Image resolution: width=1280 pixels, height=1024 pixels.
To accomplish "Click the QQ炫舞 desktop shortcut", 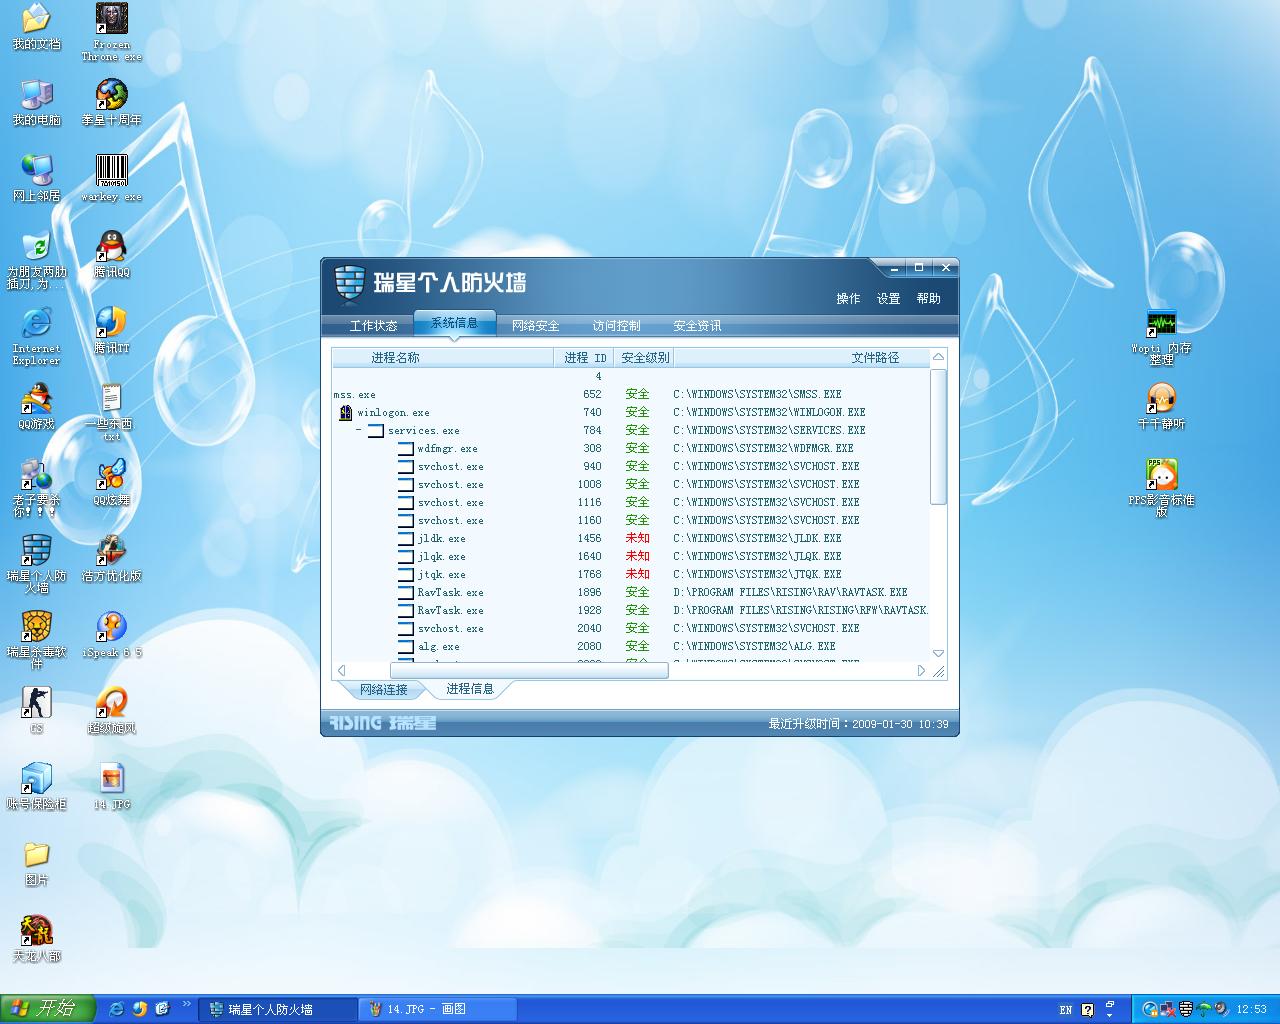I will coord(111,483).
